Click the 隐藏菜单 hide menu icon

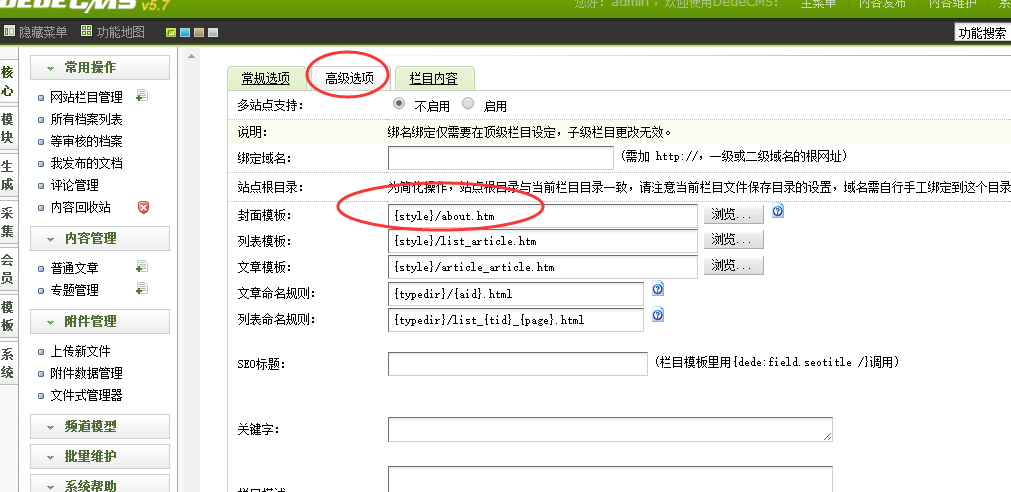pos(9,32)
